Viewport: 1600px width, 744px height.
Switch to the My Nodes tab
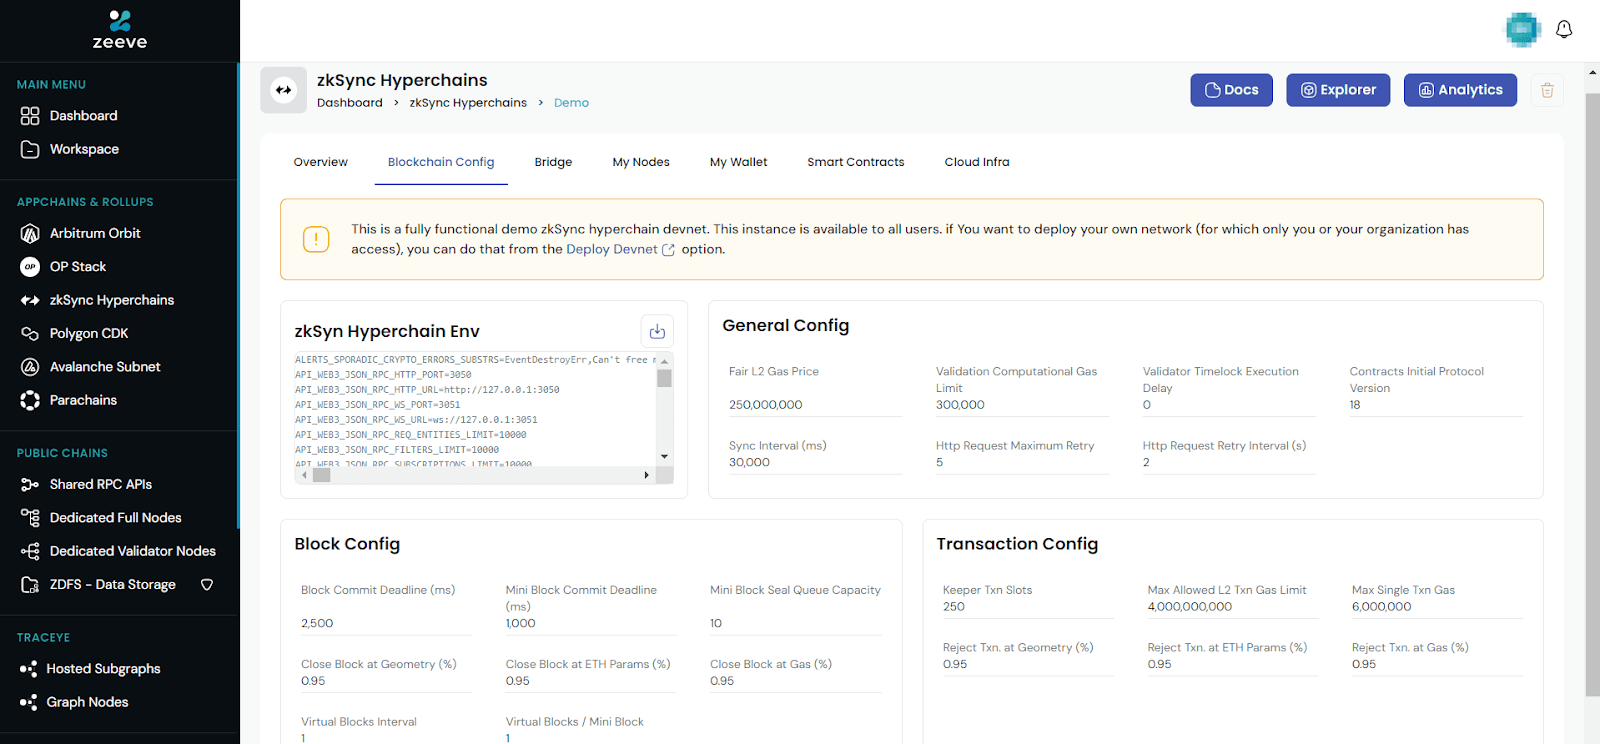tap(641, 162)
